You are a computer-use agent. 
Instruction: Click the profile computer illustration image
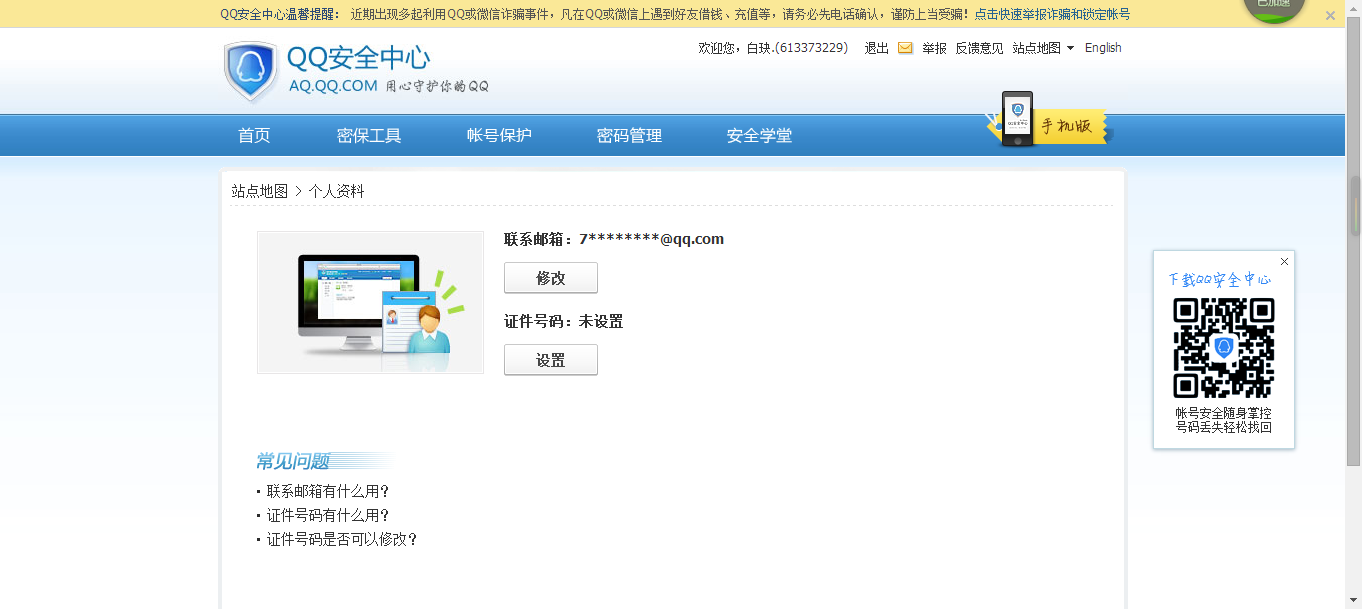370,303
